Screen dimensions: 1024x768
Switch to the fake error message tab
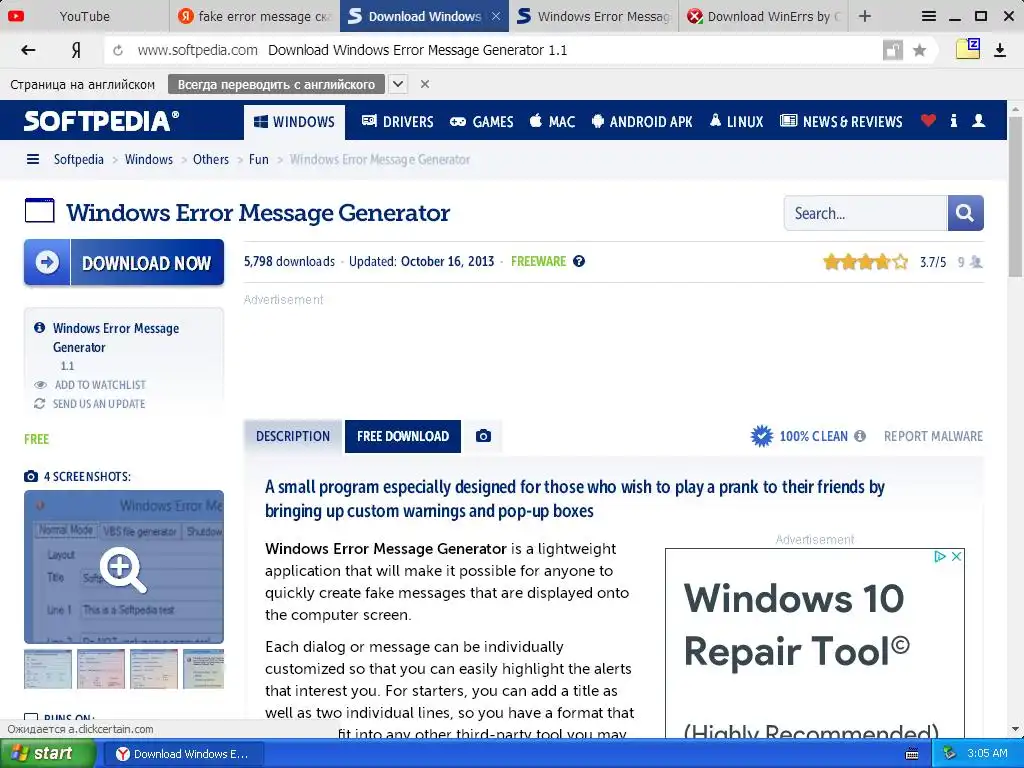tap(254, 16)
